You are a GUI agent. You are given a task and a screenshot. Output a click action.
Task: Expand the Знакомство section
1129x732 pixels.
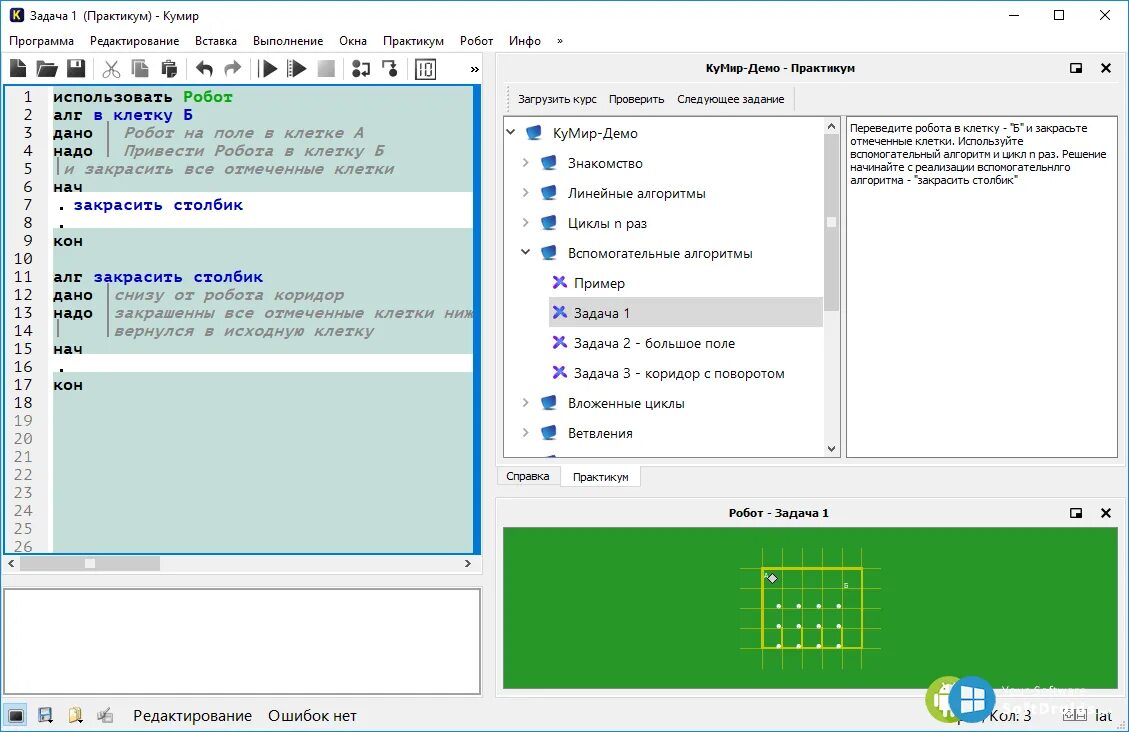[x=526, y=163]
